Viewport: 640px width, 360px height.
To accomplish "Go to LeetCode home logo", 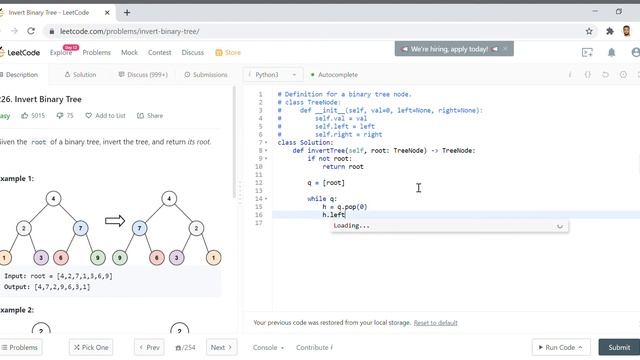I will click(20, 53).
